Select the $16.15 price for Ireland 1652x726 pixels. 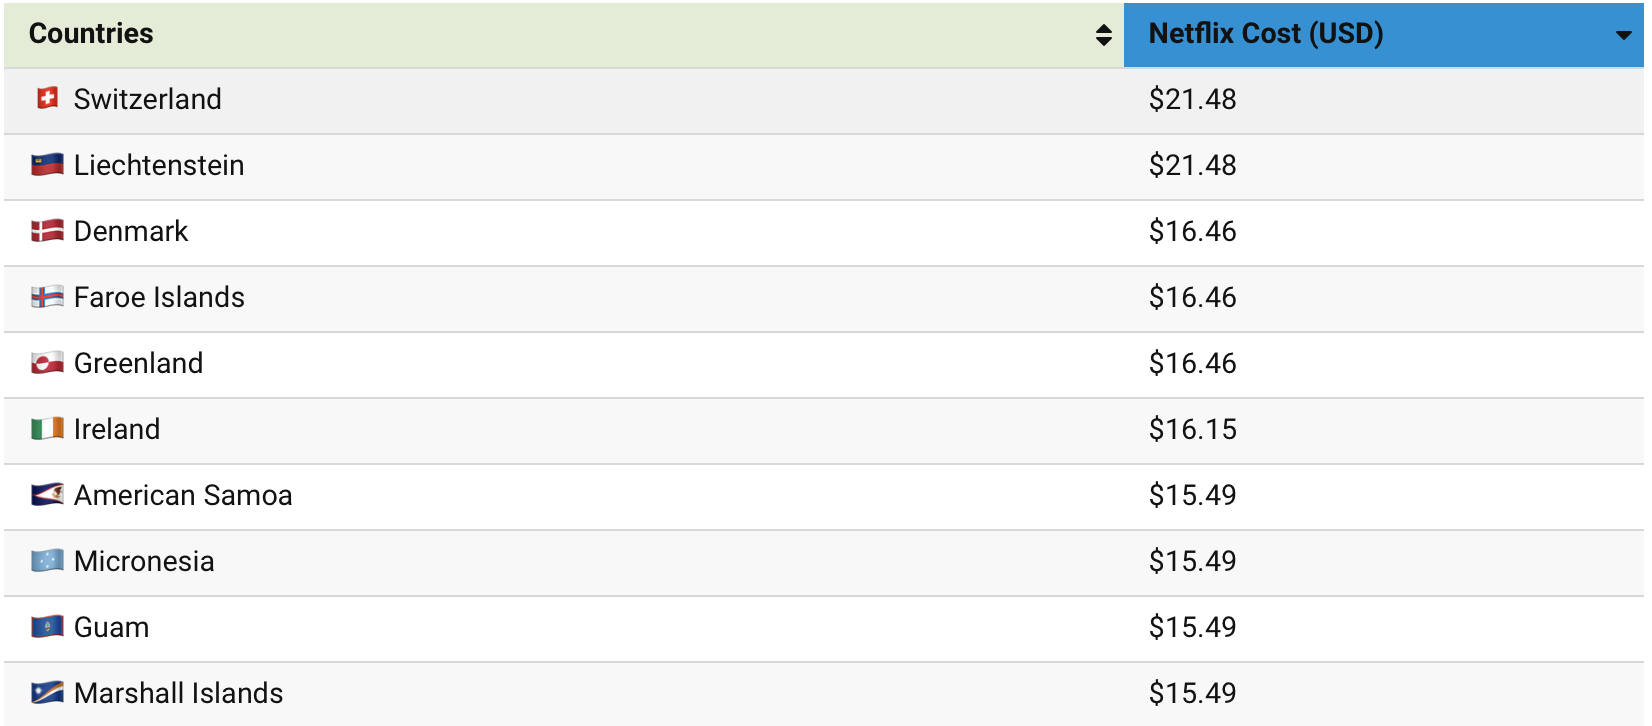click(1192, 429)
